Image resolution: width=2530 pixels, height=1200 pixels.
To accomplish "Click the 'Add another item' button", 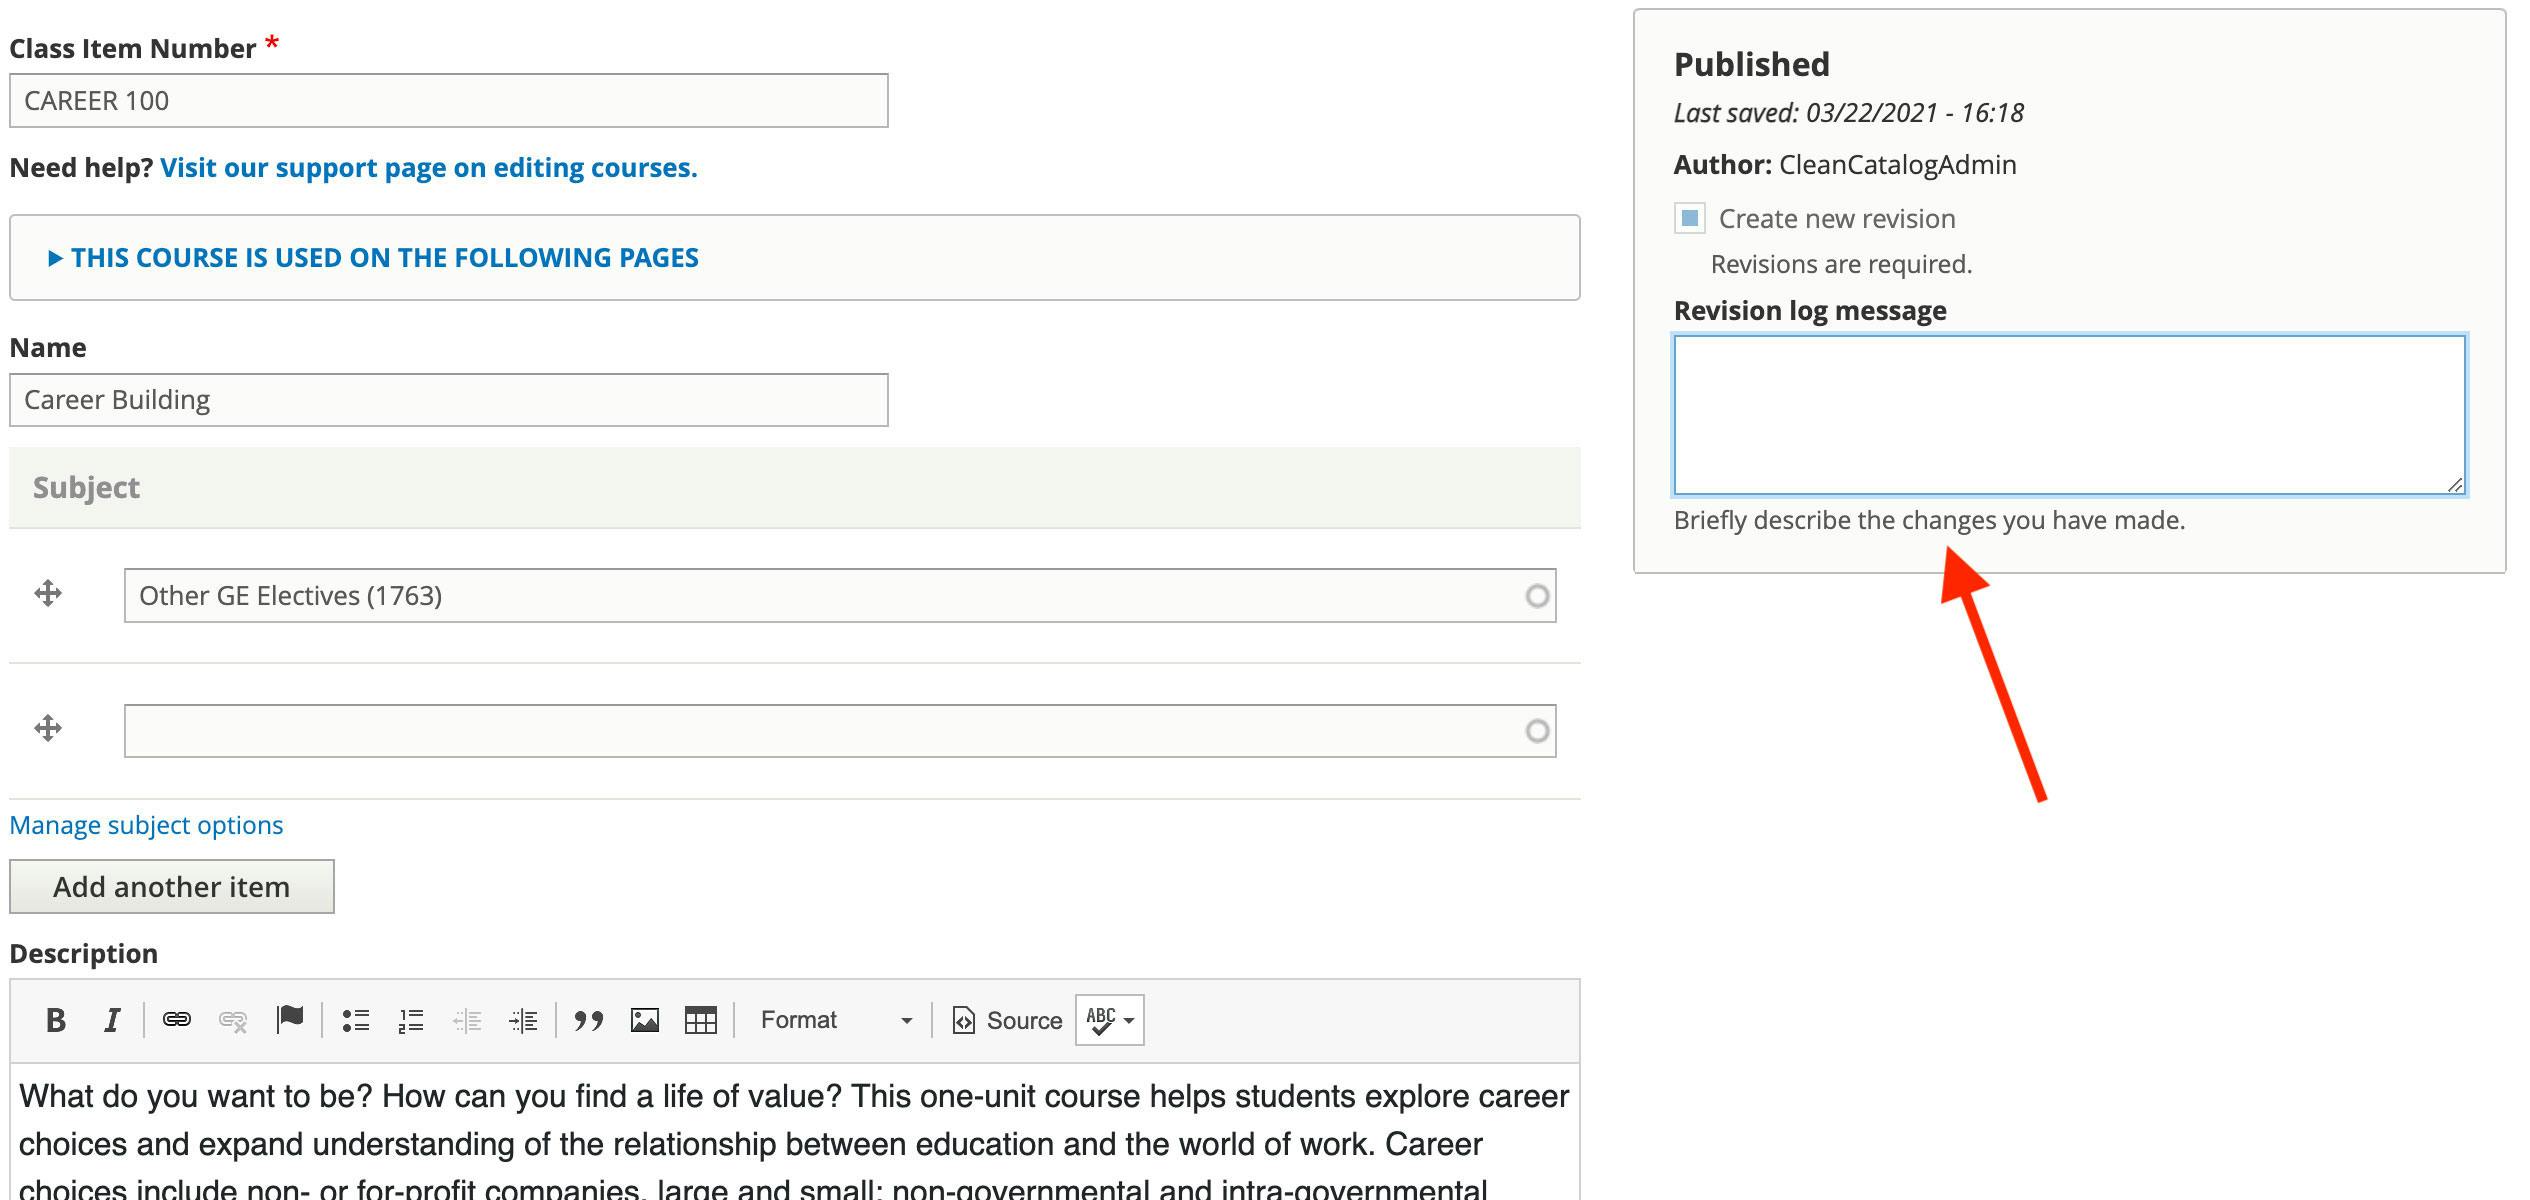I will (171, 887).
